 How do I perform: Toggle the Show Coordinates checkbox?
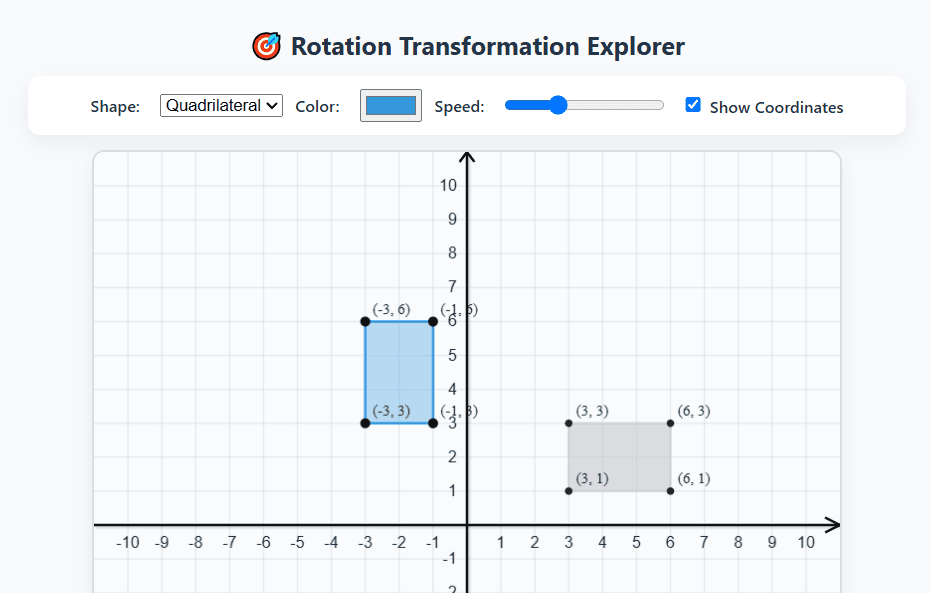pyautogui.click(x=693, y=104)
